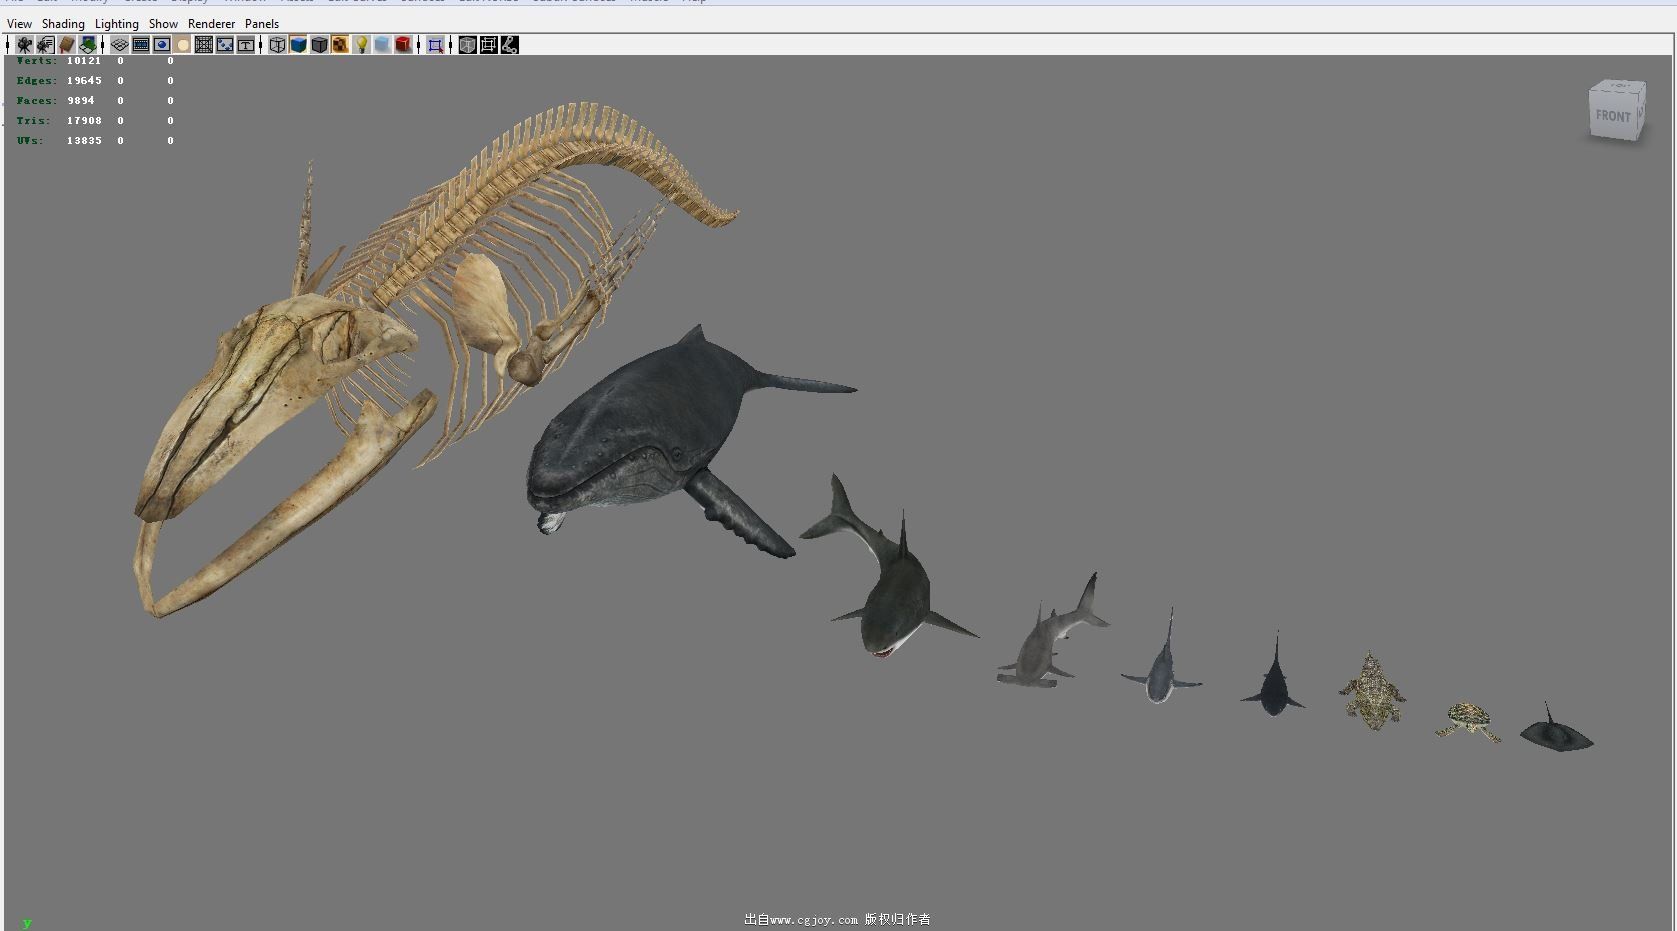
Task: Select the great white shark model
Action: click(x=895, y=600)
